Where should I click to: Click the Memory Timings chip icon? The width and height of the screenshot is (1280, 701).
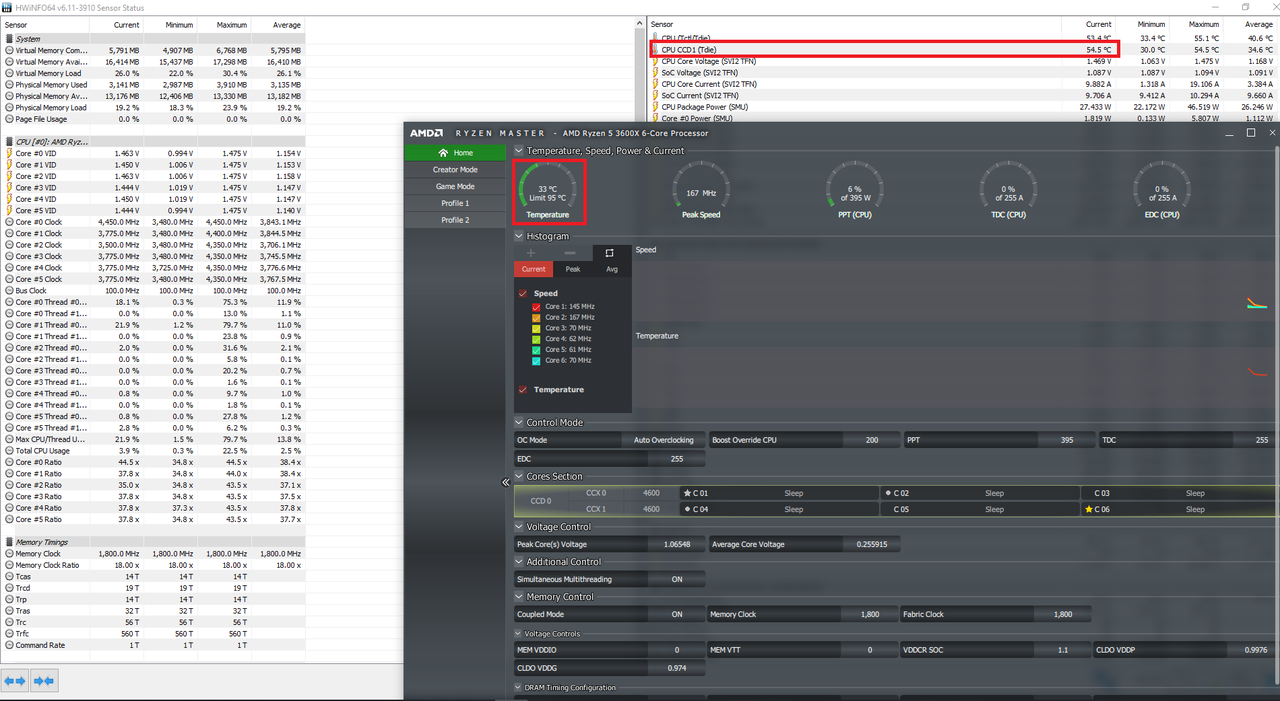10,542
